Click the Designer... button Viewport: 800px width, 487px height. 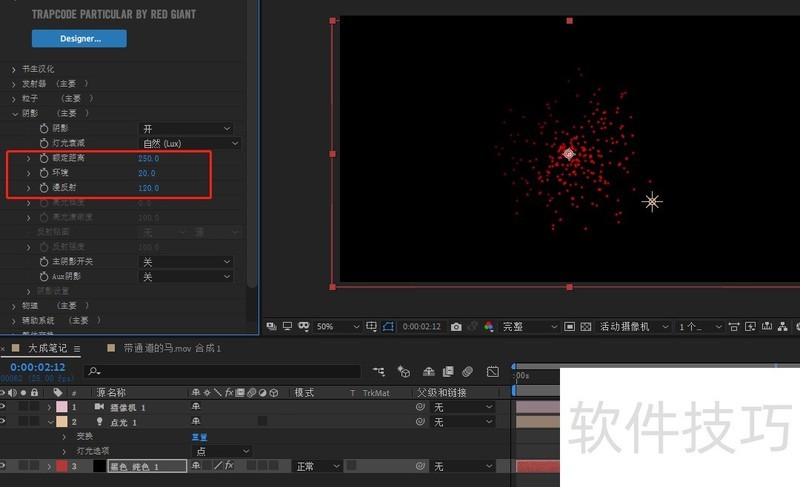79,39
